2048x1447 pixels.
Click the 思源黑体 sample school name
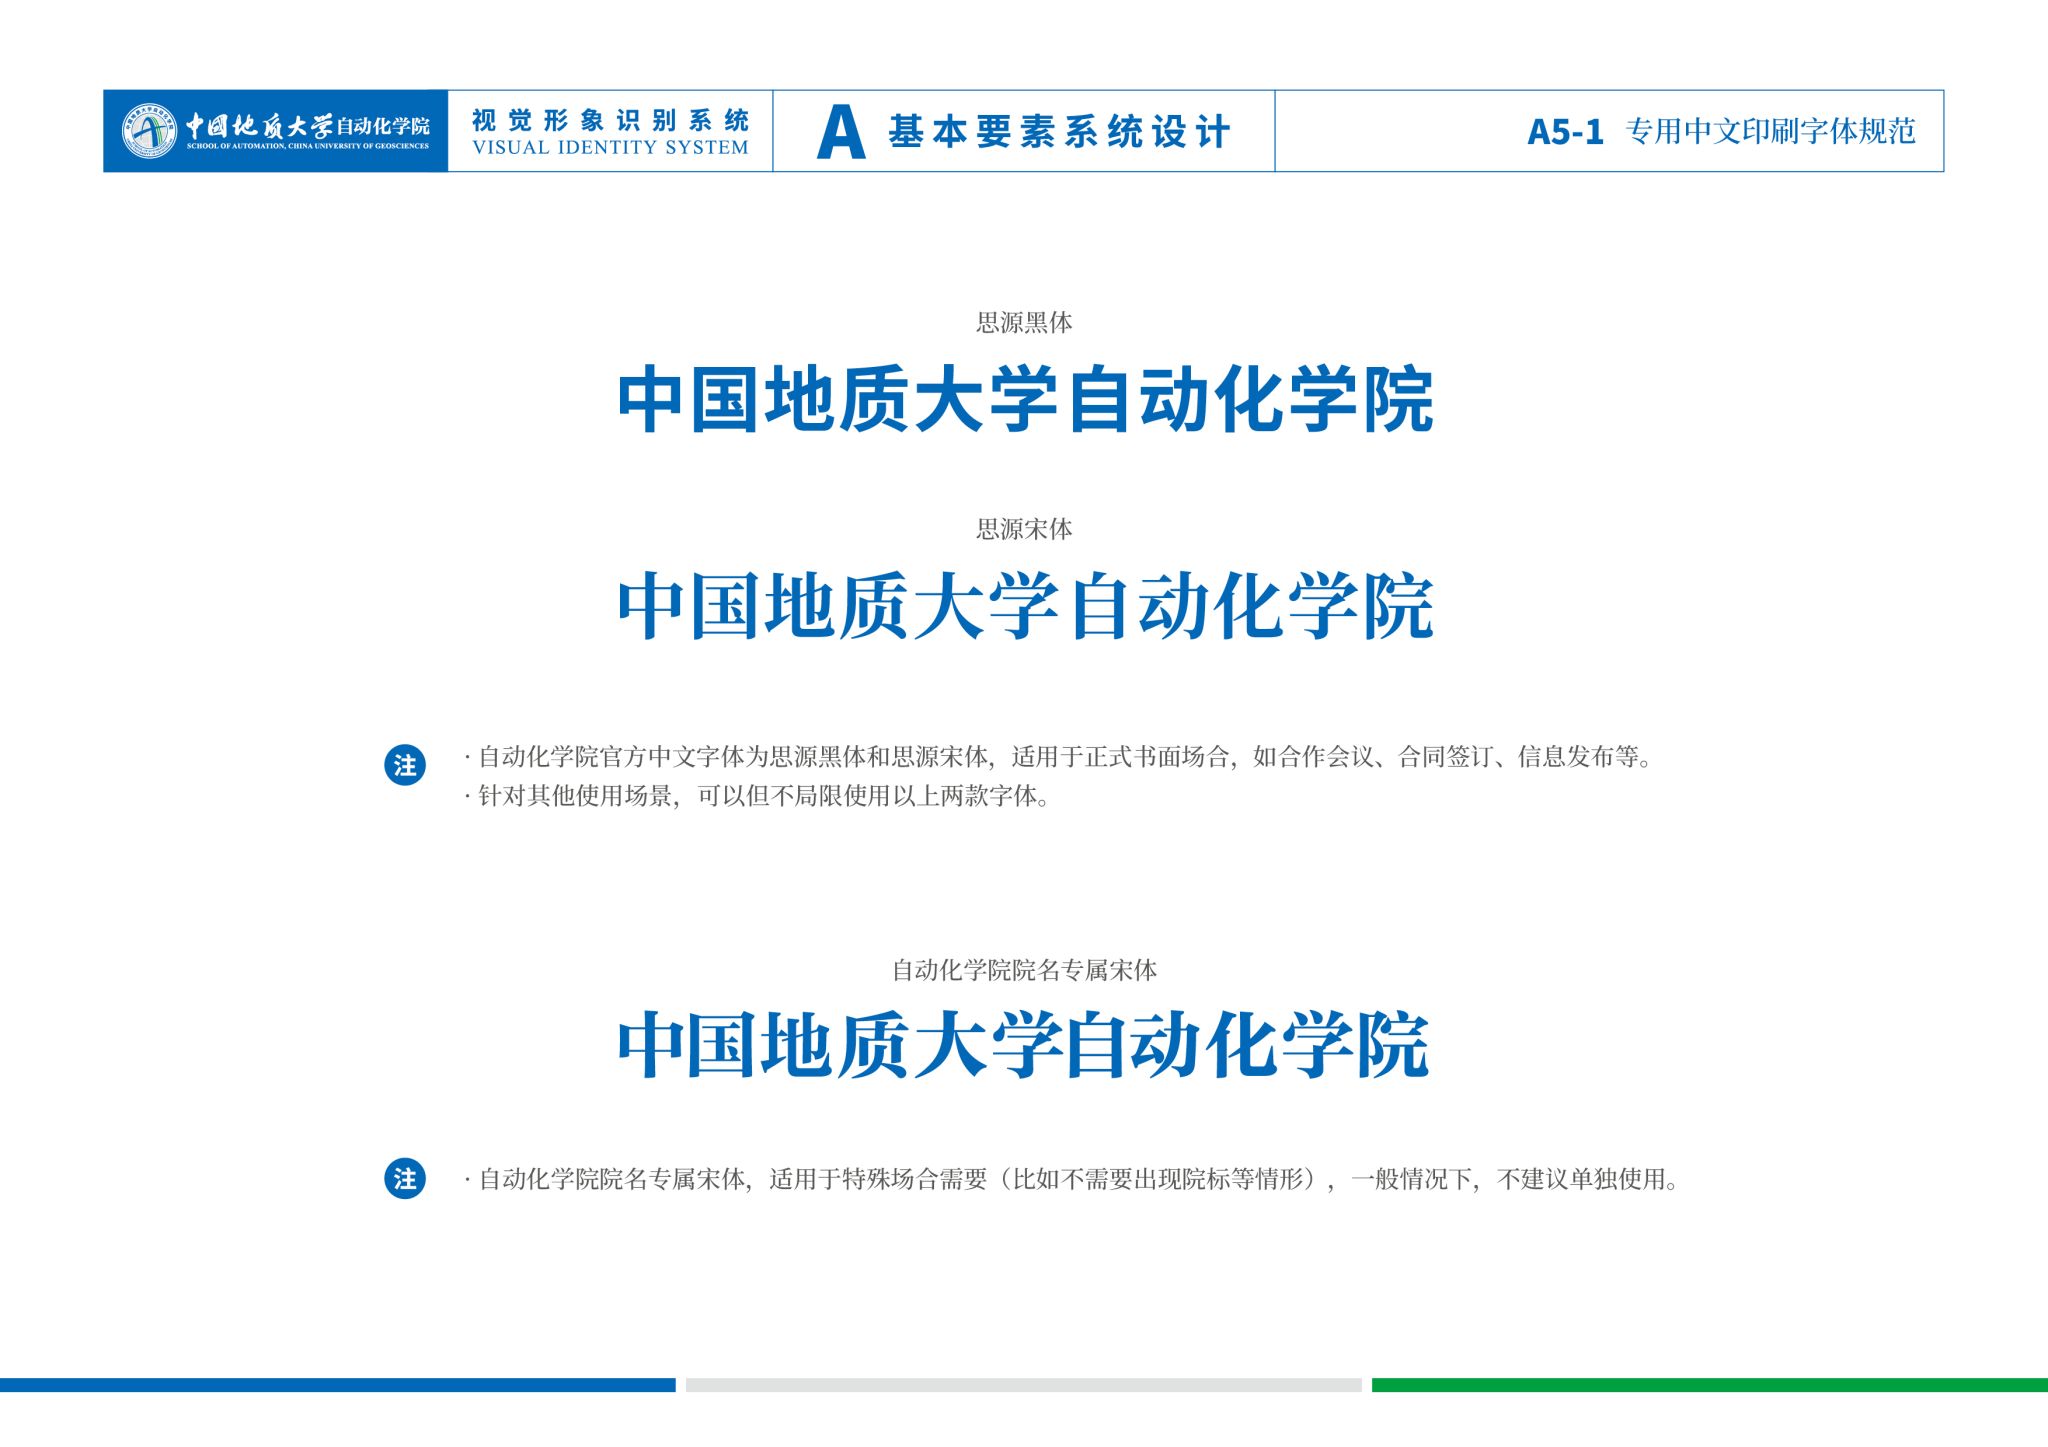[1025, 401]
